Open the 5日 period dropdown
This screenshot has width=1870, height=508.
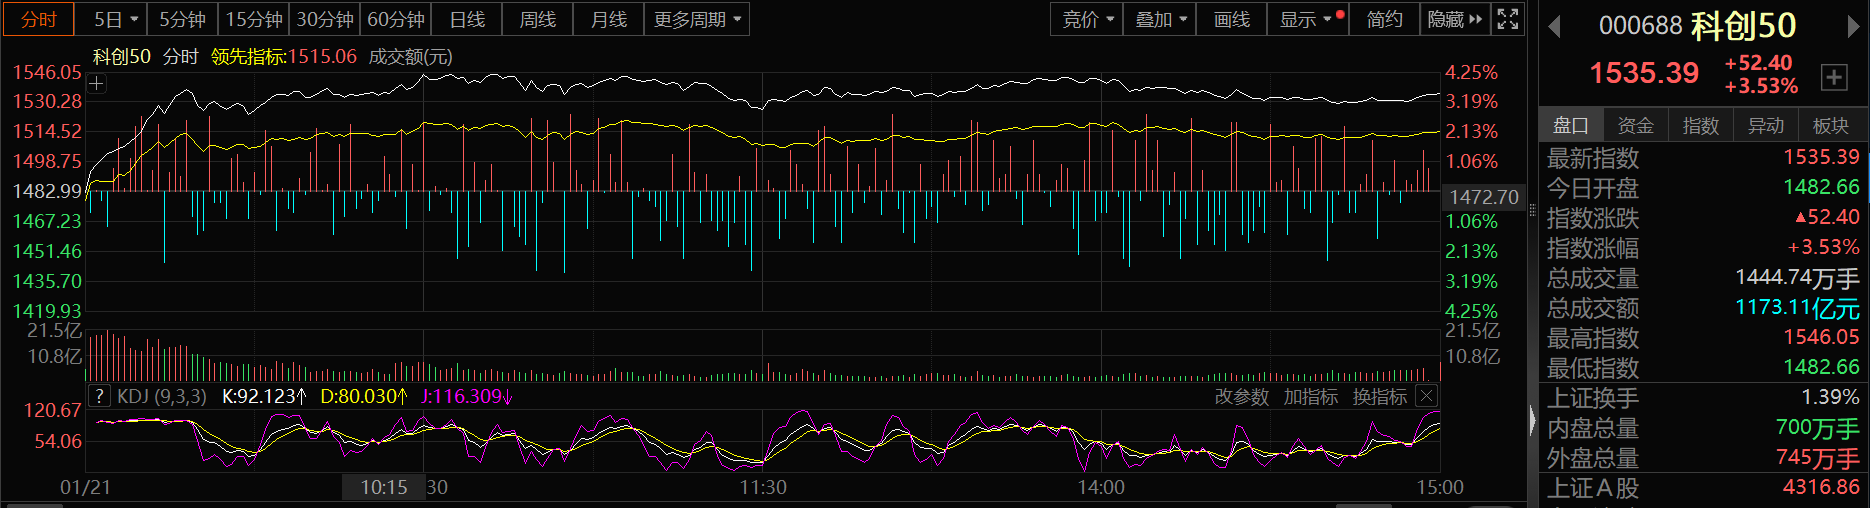[116, 19]
